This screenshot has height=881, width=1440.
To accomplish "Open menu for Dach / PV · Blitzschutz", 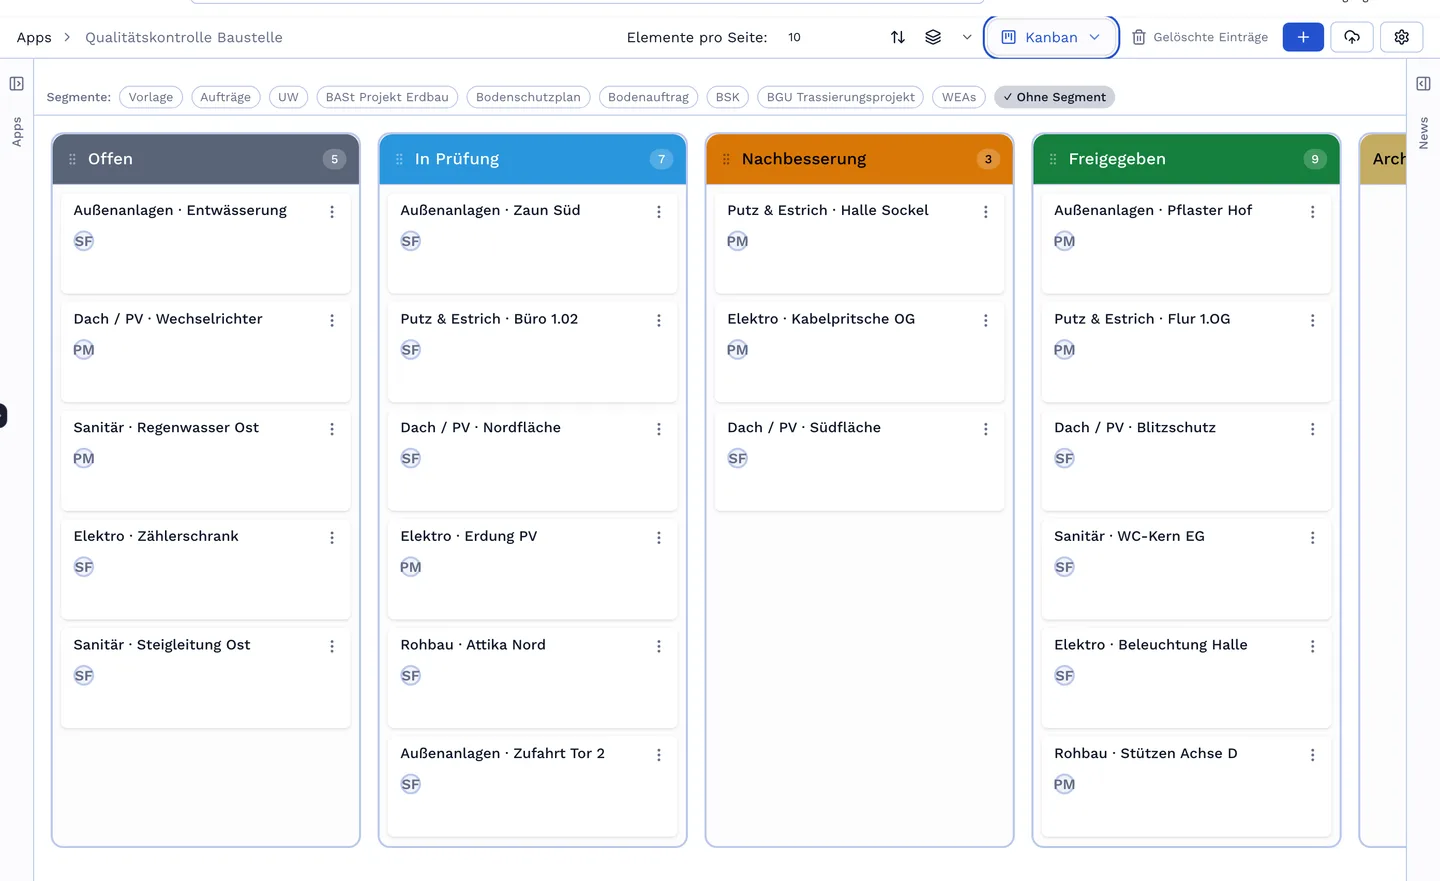I will pyautogui.click(x=1313, y=429).
